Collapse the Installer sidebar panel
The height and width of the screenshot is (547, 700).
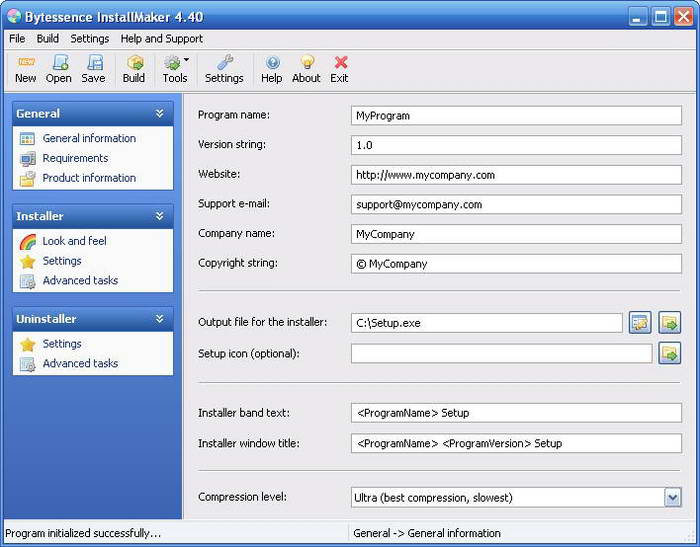159,216
